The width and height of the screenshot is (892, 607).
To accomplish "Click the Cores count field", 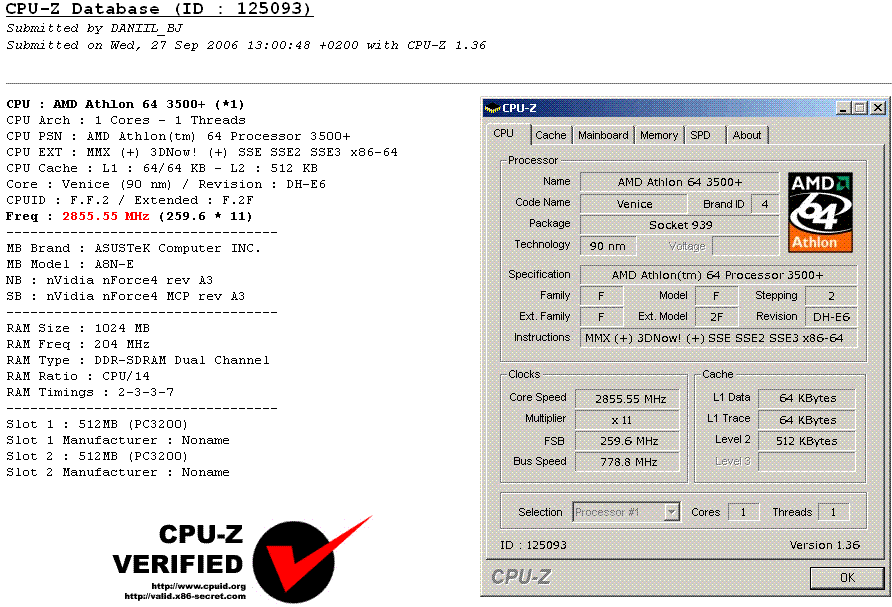I will tap(744, 512).
